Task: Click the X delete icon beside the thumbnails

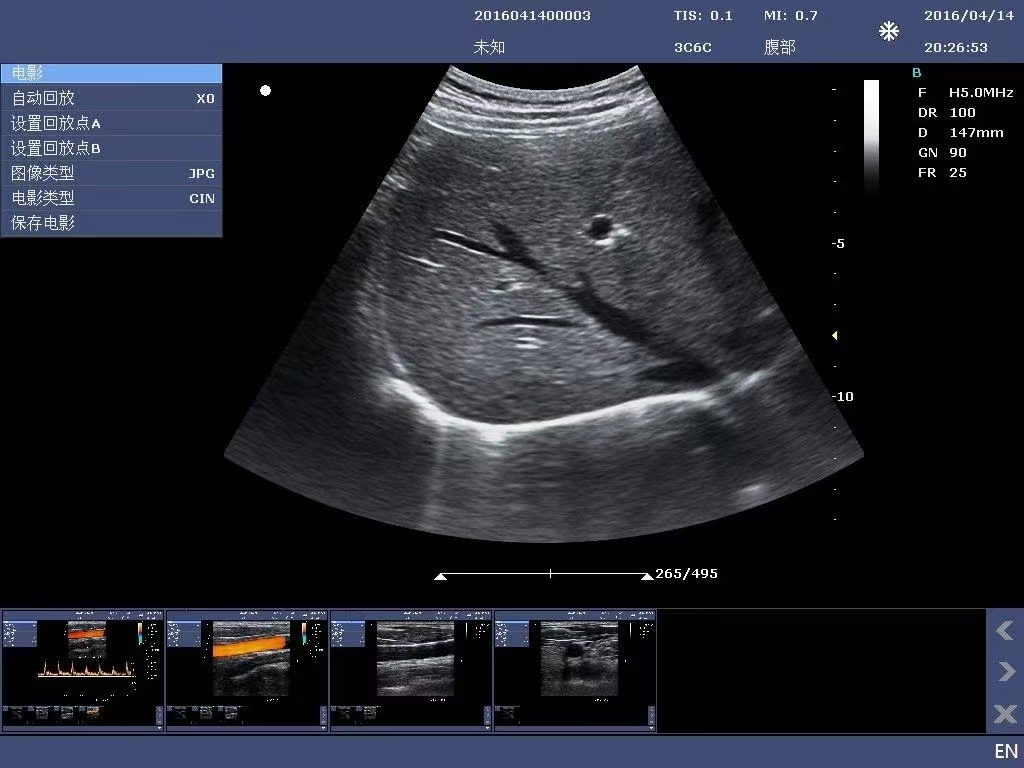Action: click(x=1004, y=714)
